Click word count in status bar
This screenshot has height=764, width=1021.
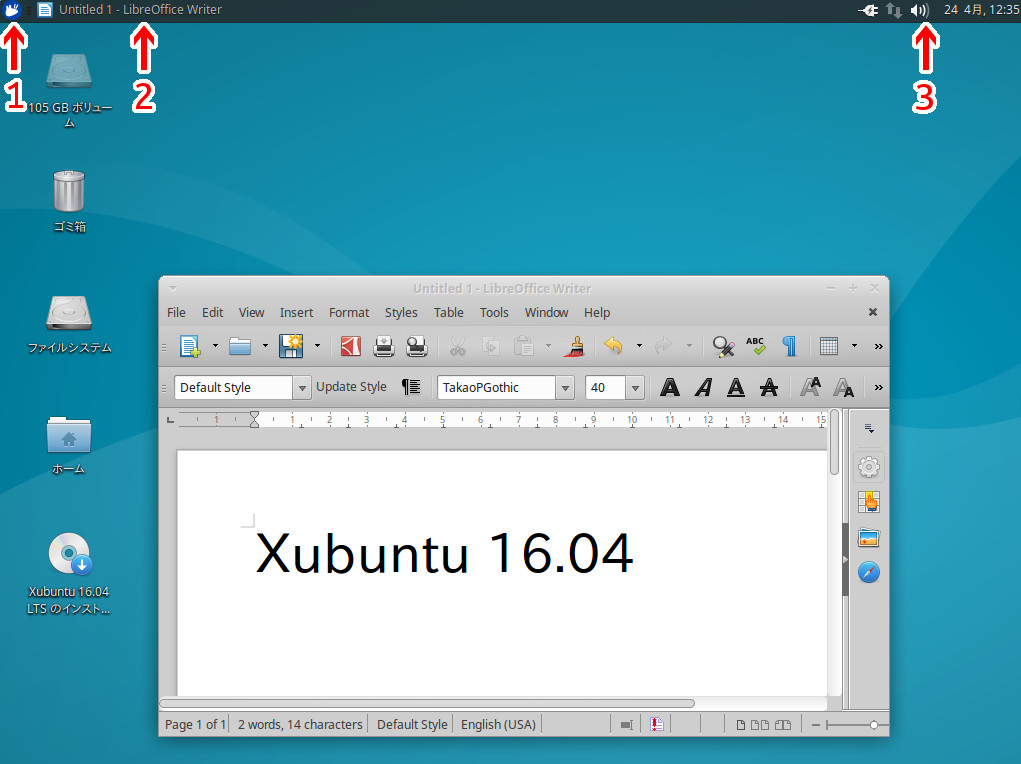click(x=300, y=724)
